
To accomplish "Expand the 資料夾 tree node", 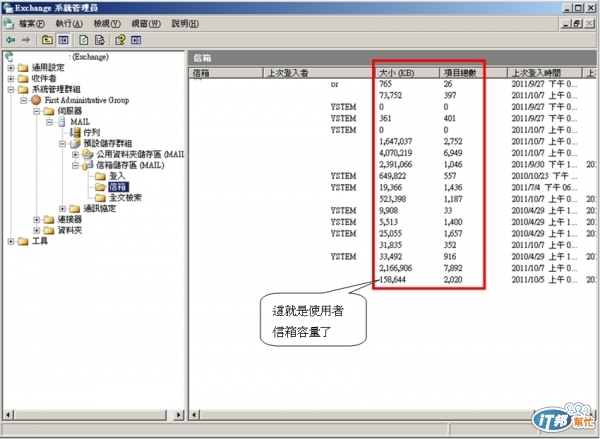I will tap(36, 230).
